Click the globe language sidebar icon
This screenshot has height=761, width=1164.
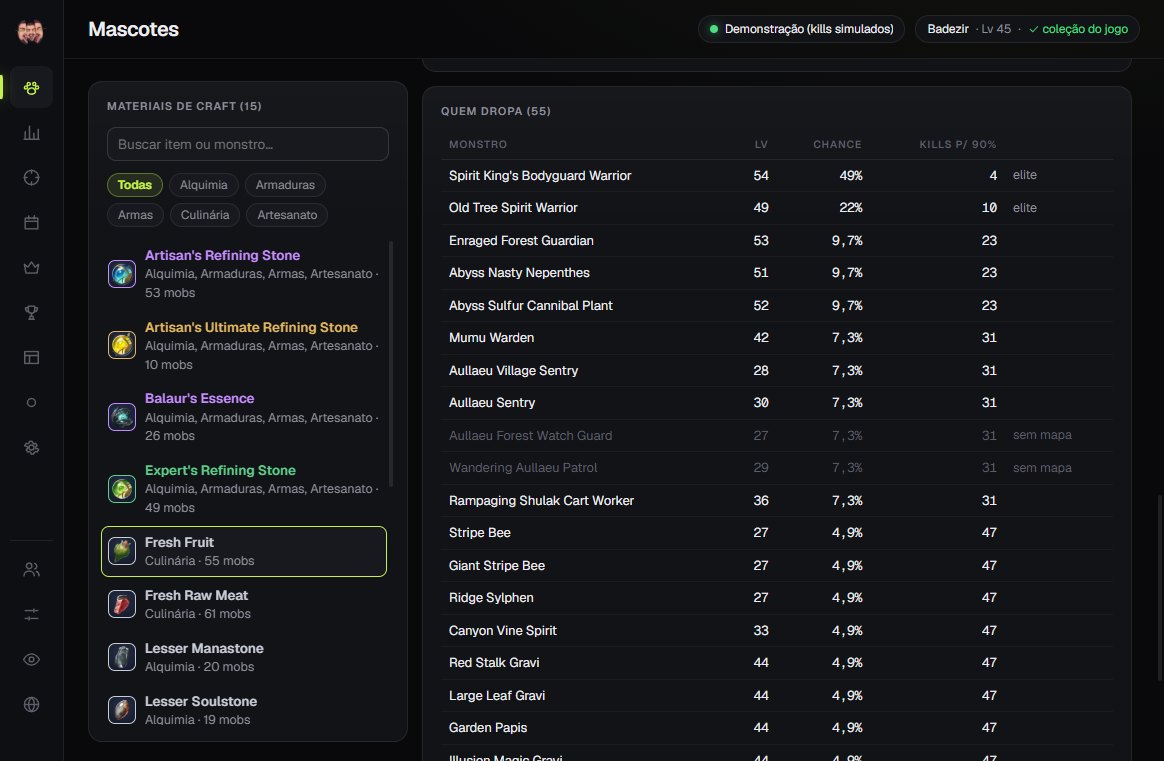pyautogui.click(x=31, y=705)
